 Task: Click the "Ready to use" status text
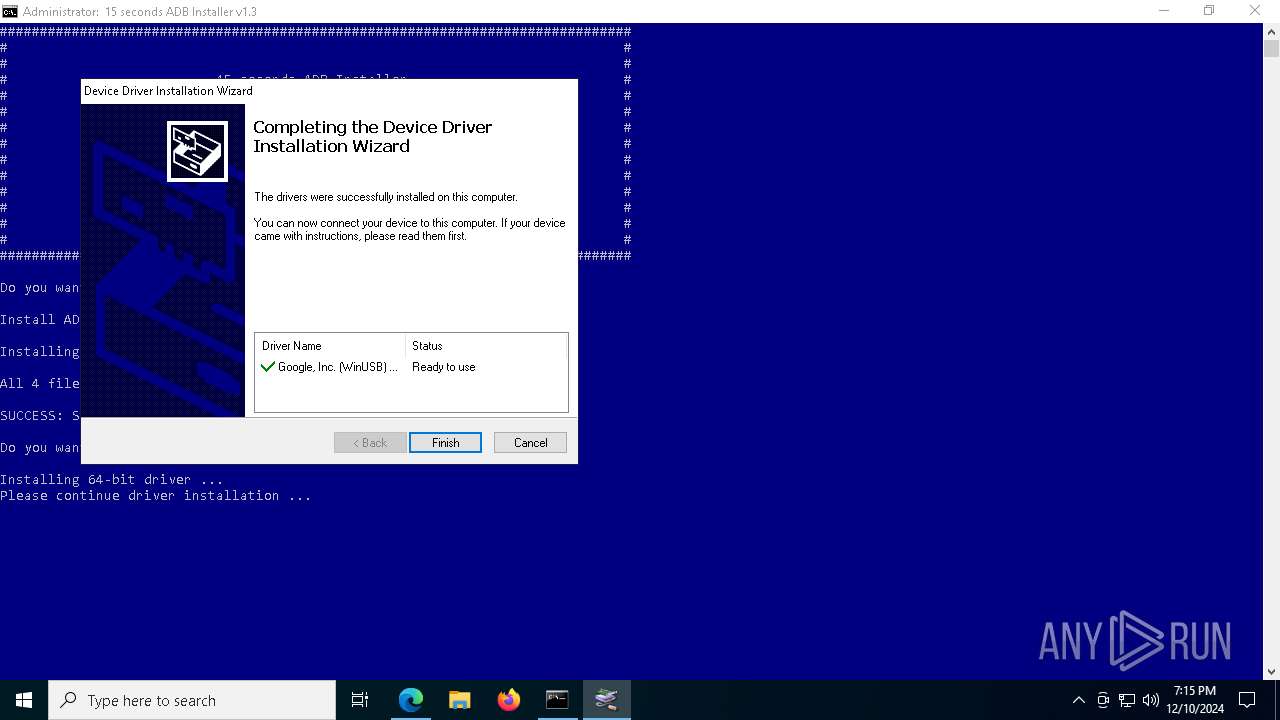tap(443, 367)
